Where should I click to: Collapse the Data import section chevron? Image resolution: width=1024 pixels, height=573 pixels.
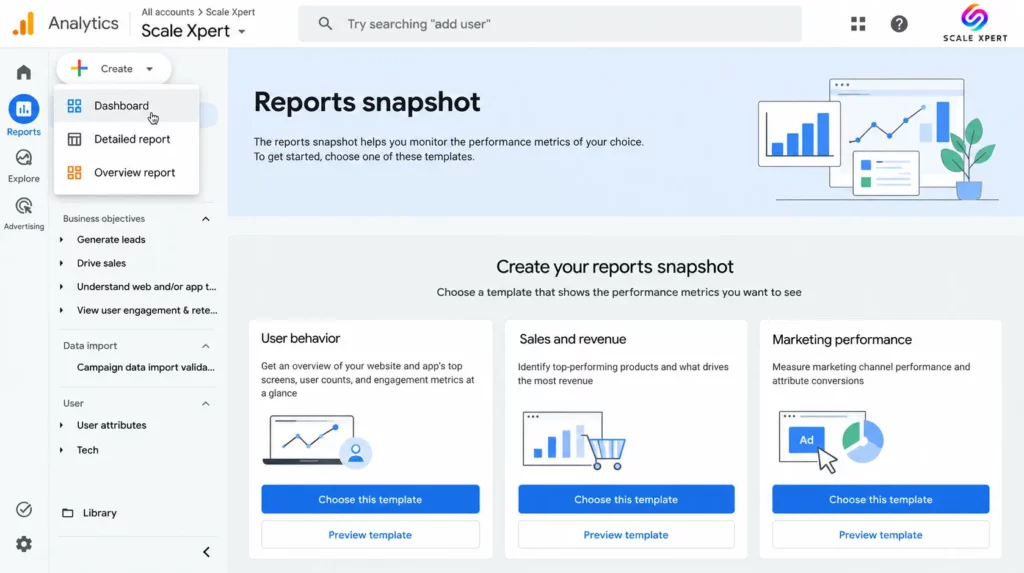[206, 346]
